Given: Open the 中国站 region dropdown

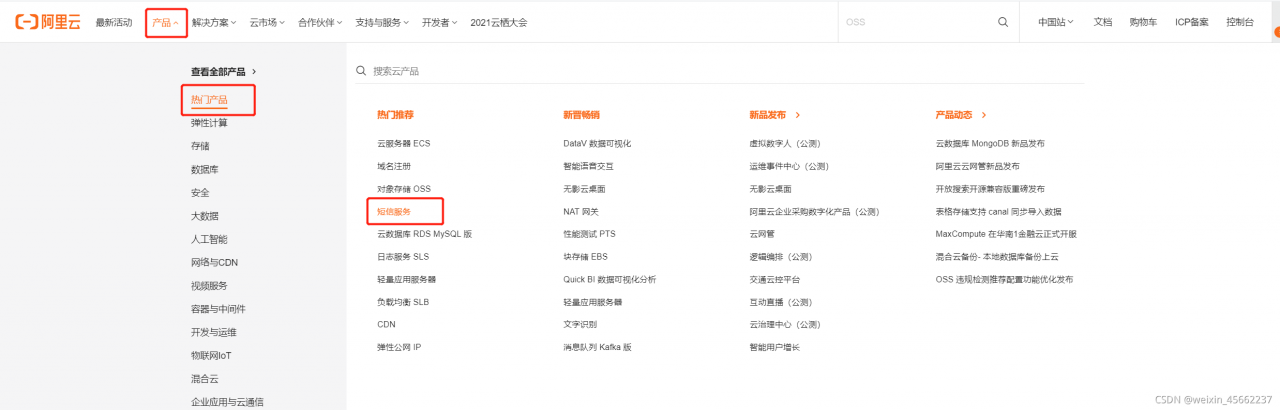Looking at the screenshot, I should tap(1055, 22).
